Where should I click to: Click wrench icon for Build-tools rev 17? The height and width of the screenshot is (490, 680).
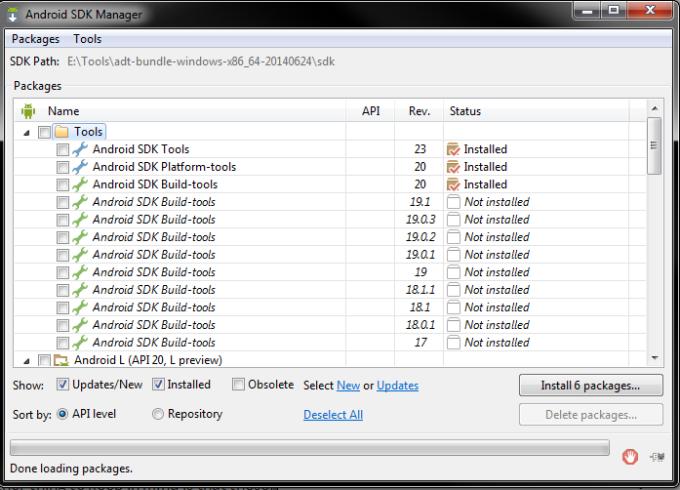tap(80, 343)
